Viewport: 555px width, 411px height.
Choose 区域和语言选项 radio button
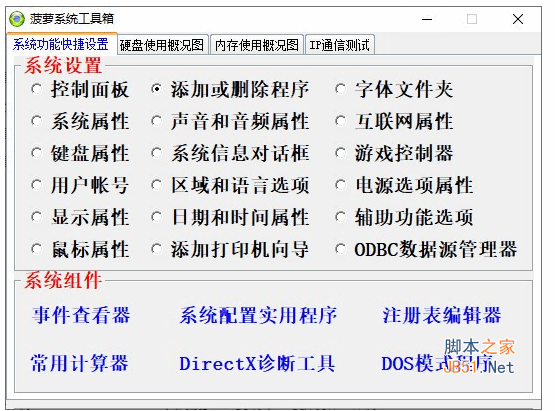pos(156,185)
